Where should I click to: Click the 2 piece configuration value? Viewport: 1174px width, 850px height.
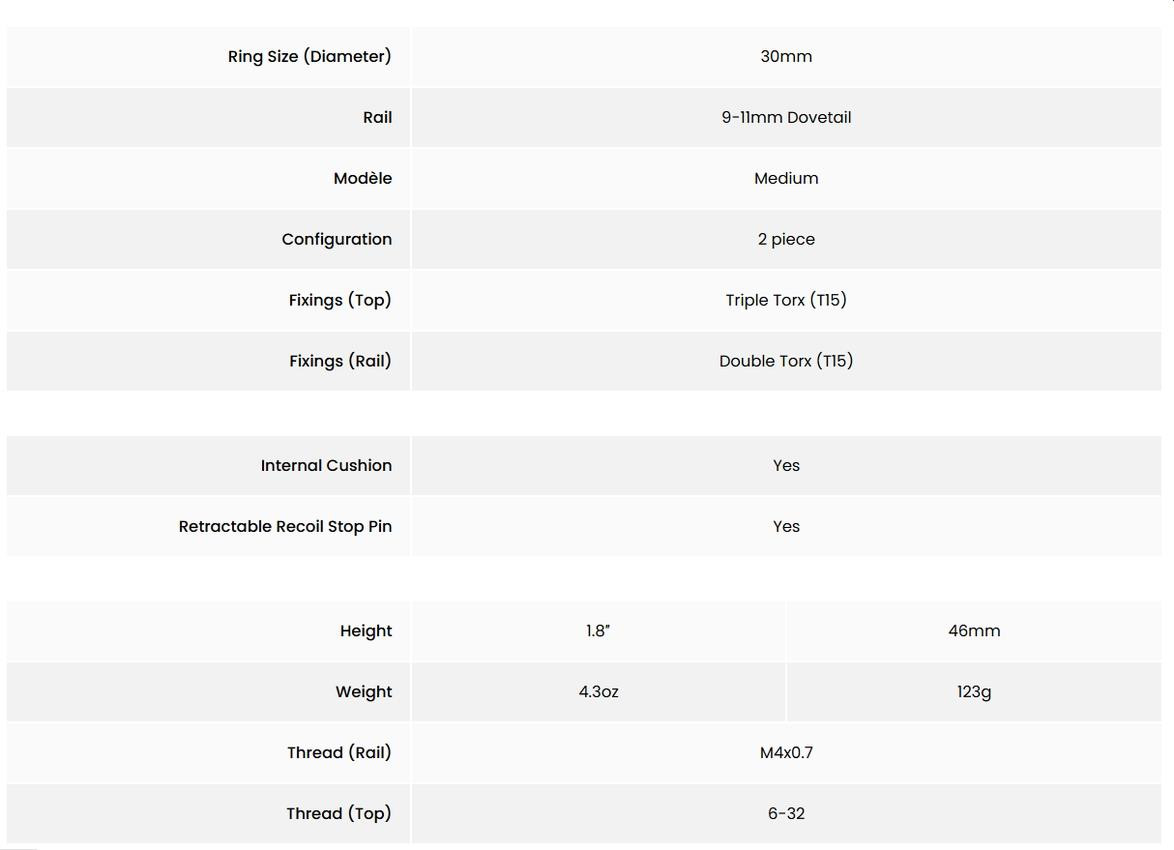[x=786, y=240]
